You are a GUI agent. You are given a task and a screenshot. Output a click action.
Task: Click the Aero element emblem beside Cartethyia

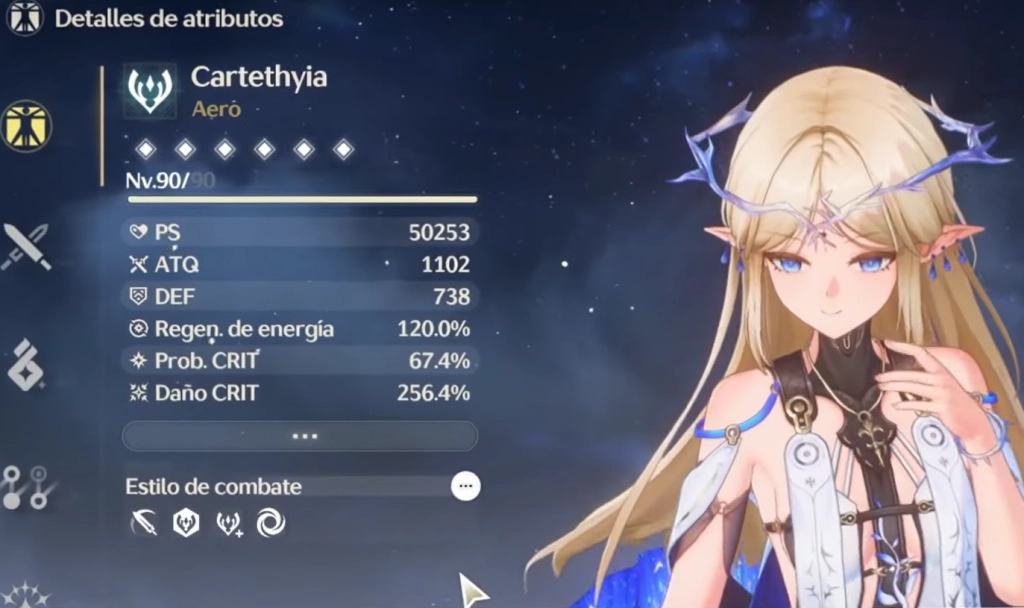tap(150, 90)
